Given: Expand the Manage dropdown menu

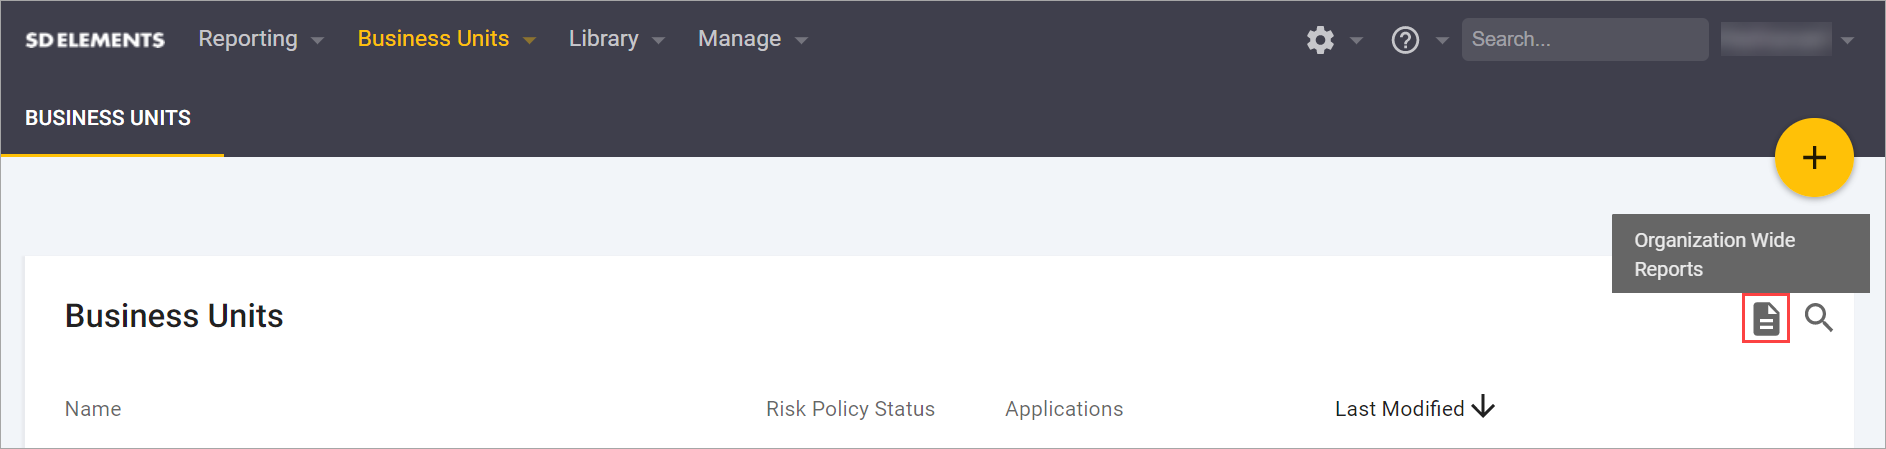Looking at the screenshot, I should click(752, 39).
